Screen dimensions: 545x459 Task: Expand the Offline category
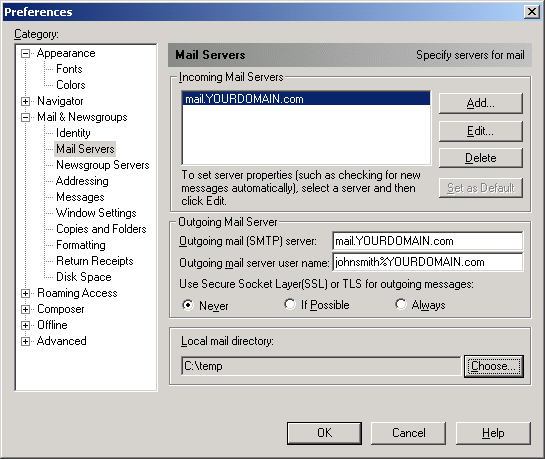click(x=25, y=326)
